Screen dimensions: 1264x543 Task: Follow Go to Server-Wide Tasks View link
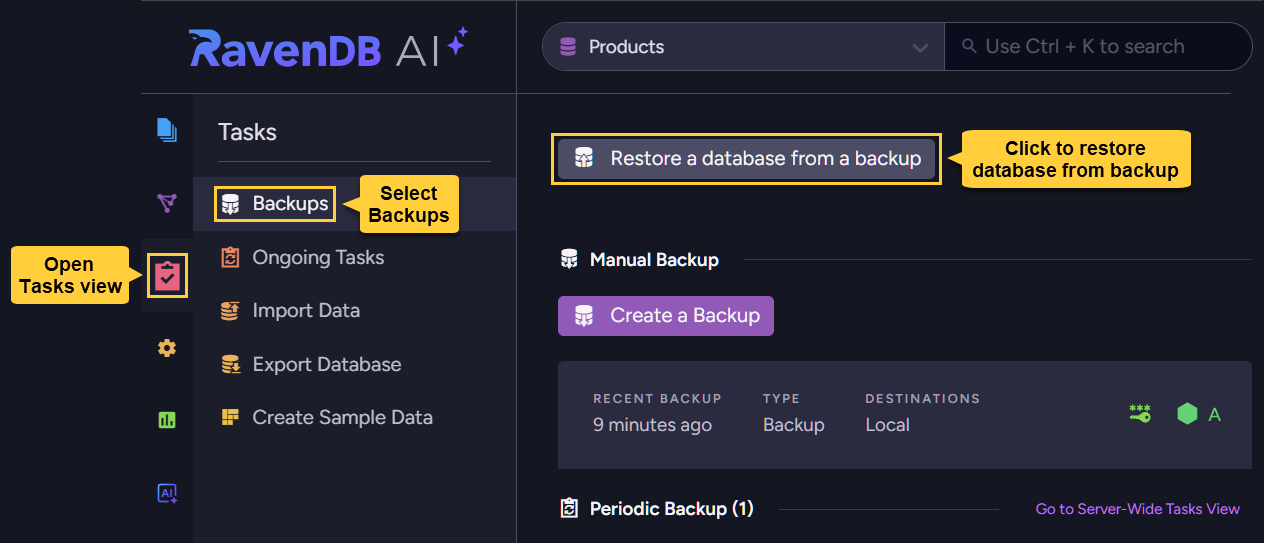(1137, 509)
